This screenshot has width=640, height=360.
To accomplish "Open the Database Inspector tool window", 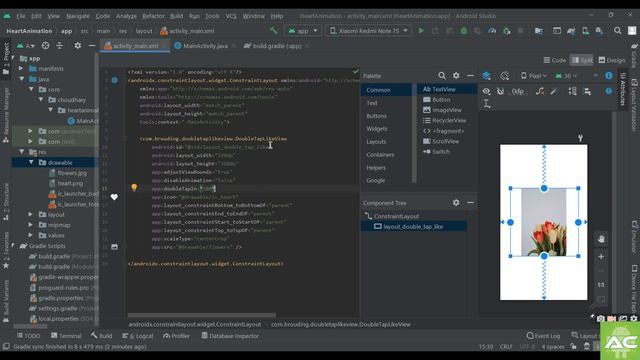I will (x=230, y=336).
